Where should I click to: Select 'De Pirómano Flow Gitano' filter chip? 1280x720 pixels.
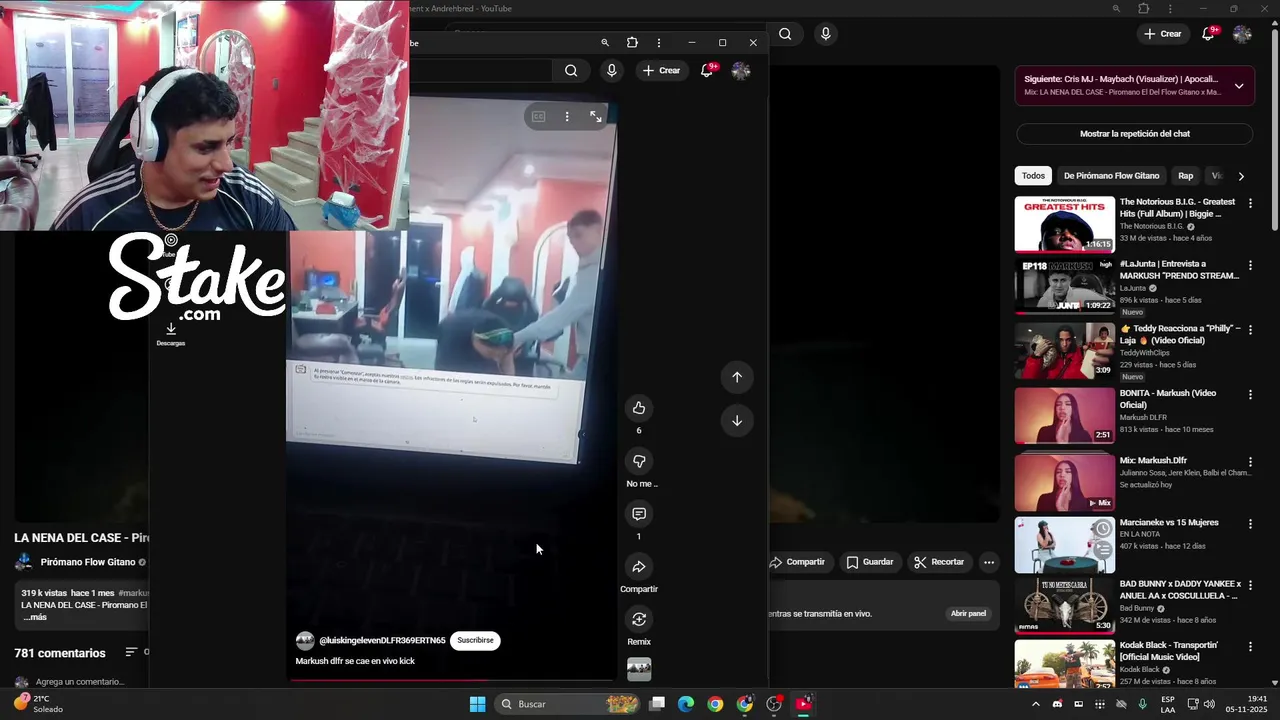(x=1111, y=176)
